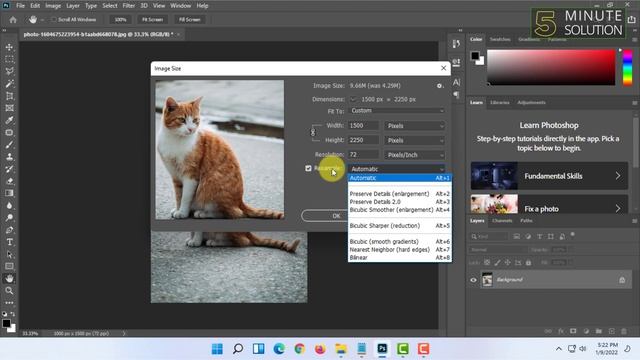The width and height of the screenshot is (640, 360).
Task: Open Resolution units Pixels/Inch dropdown
Action: 414,155
